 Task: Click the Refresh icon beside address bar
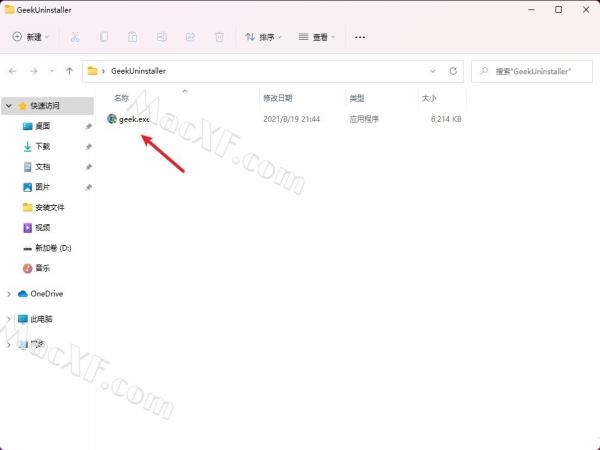click(453, 71)
